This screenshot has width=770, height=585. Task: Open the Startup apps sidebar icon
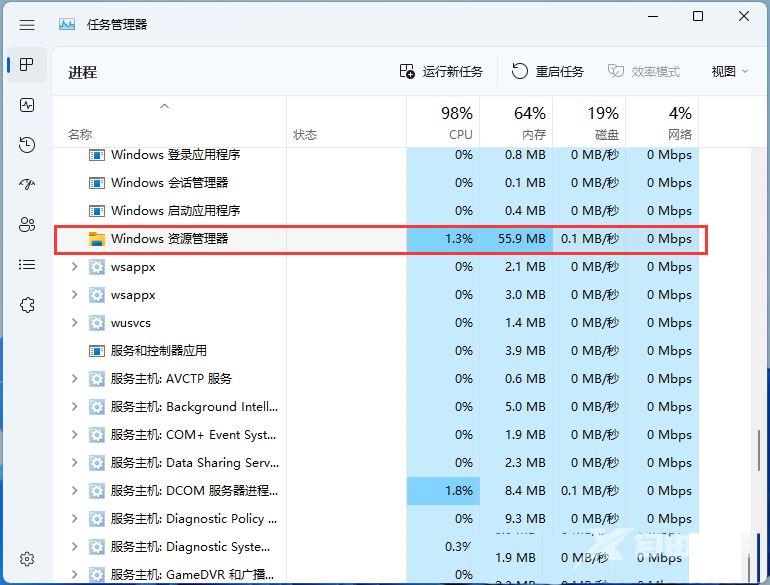pyautogui.click(x=27, y=185)
